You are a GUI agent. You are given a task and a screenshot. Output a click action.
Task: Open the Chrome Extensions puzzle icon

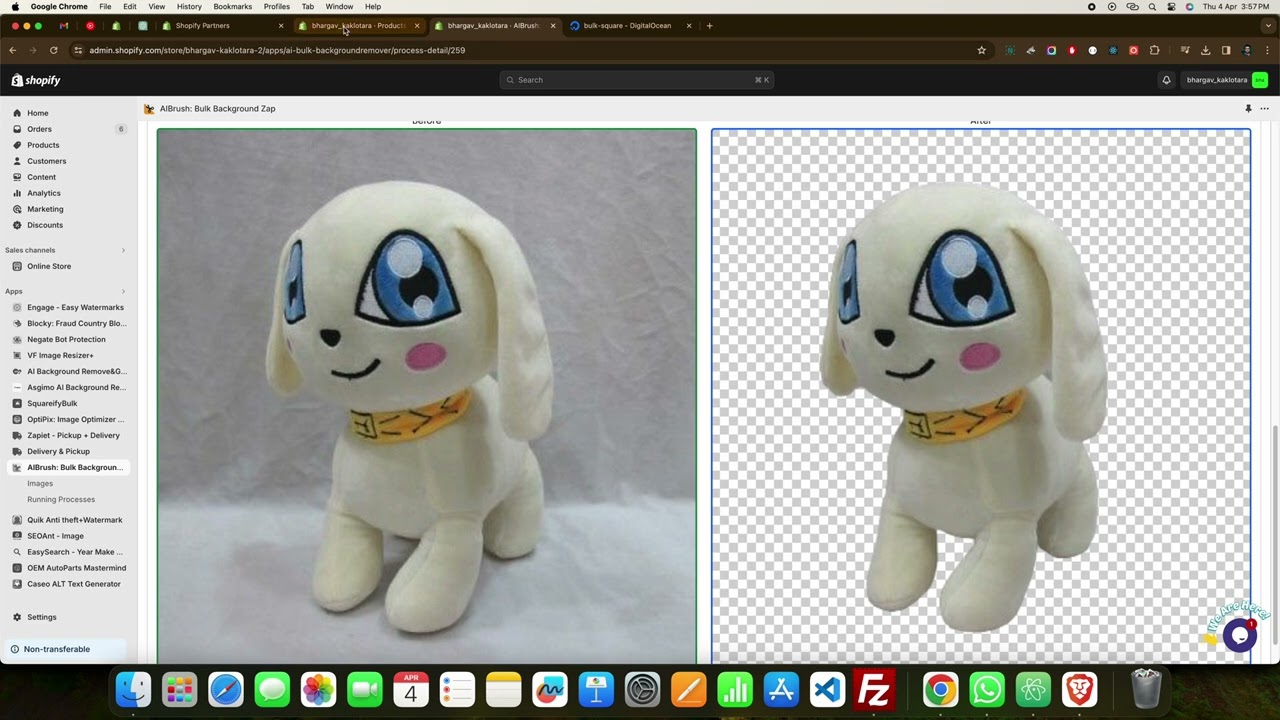(1154, 50)
